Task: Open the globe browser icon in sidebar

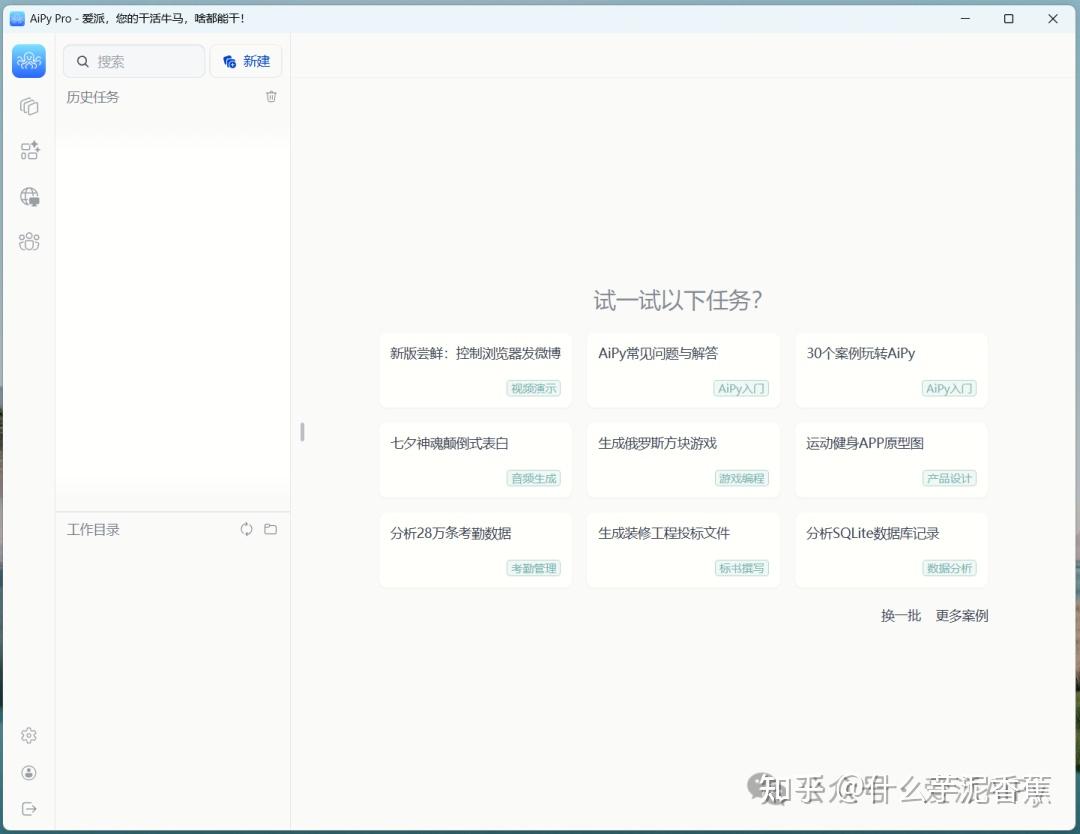Action: pos(29,197)
